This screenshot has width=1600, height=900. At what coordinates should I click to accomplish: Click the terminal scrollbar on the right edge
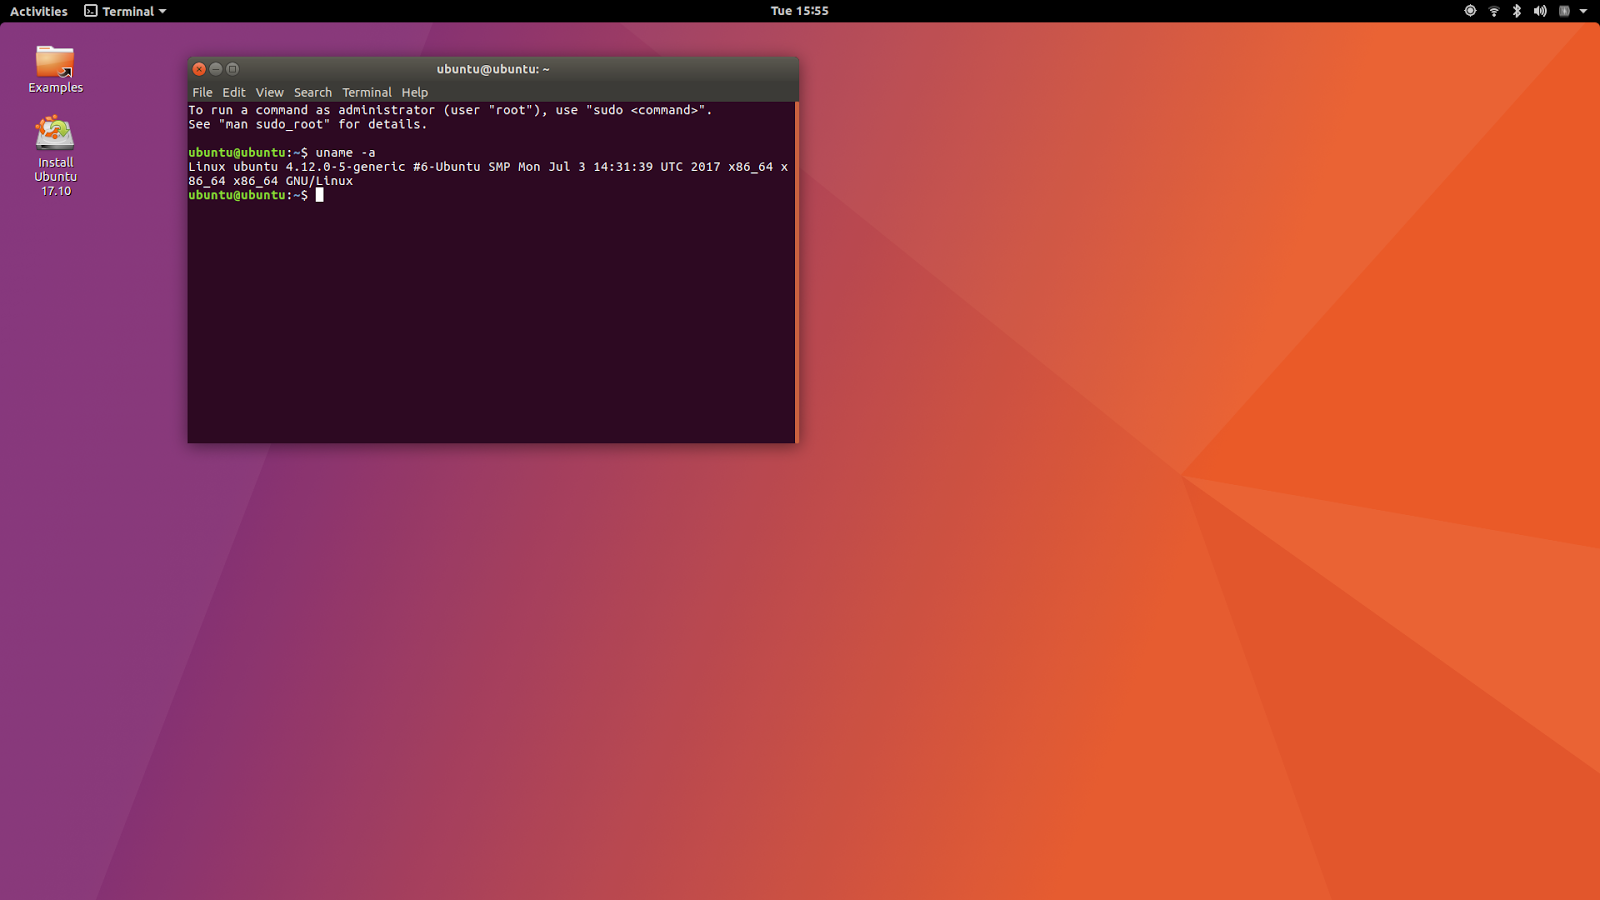796,272
